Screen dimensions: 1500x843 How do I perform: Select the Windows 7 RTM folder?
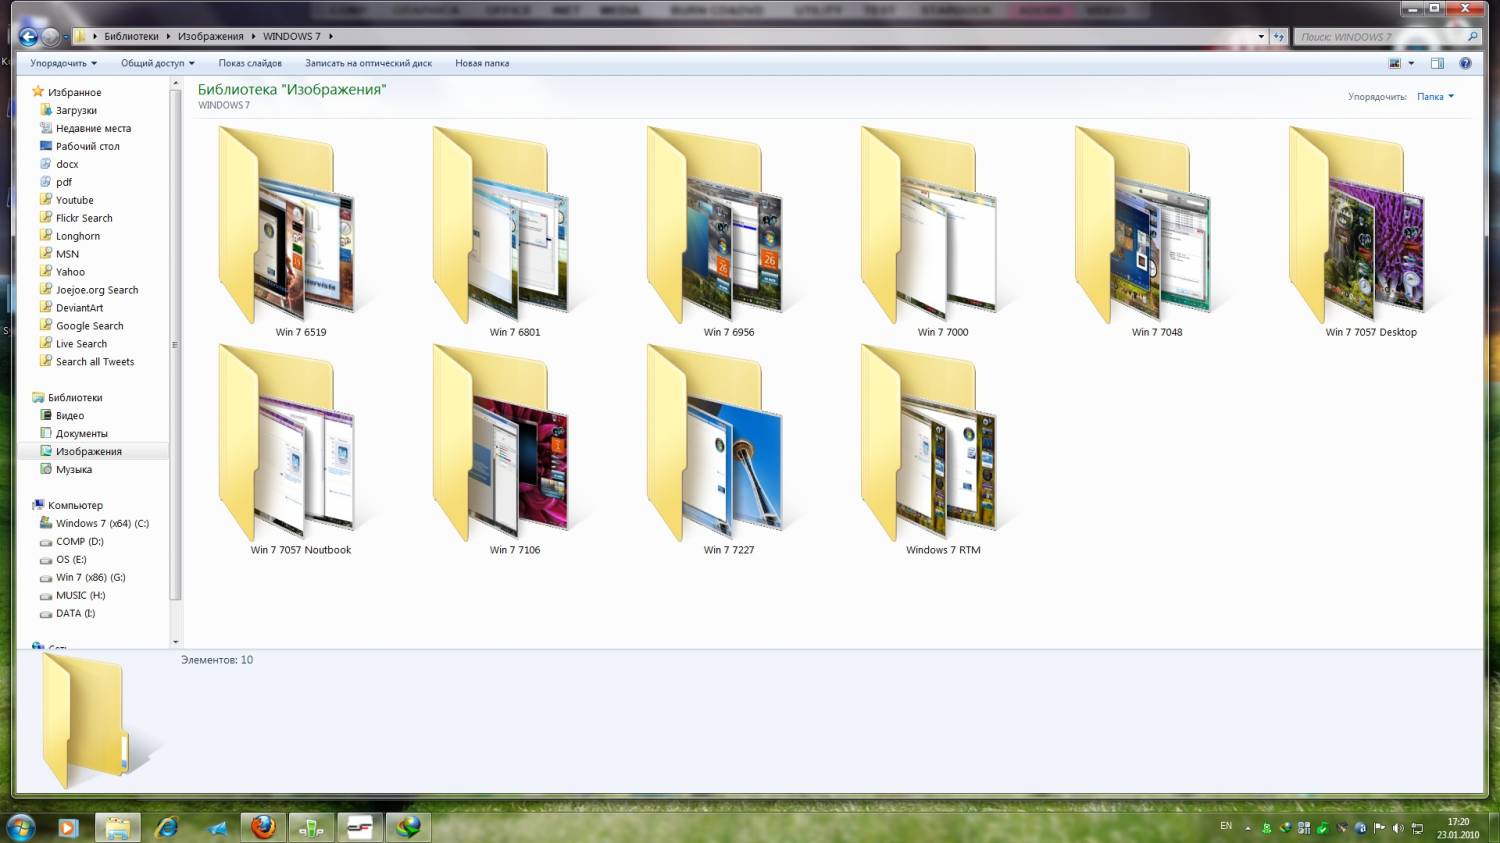click(942, 450)
